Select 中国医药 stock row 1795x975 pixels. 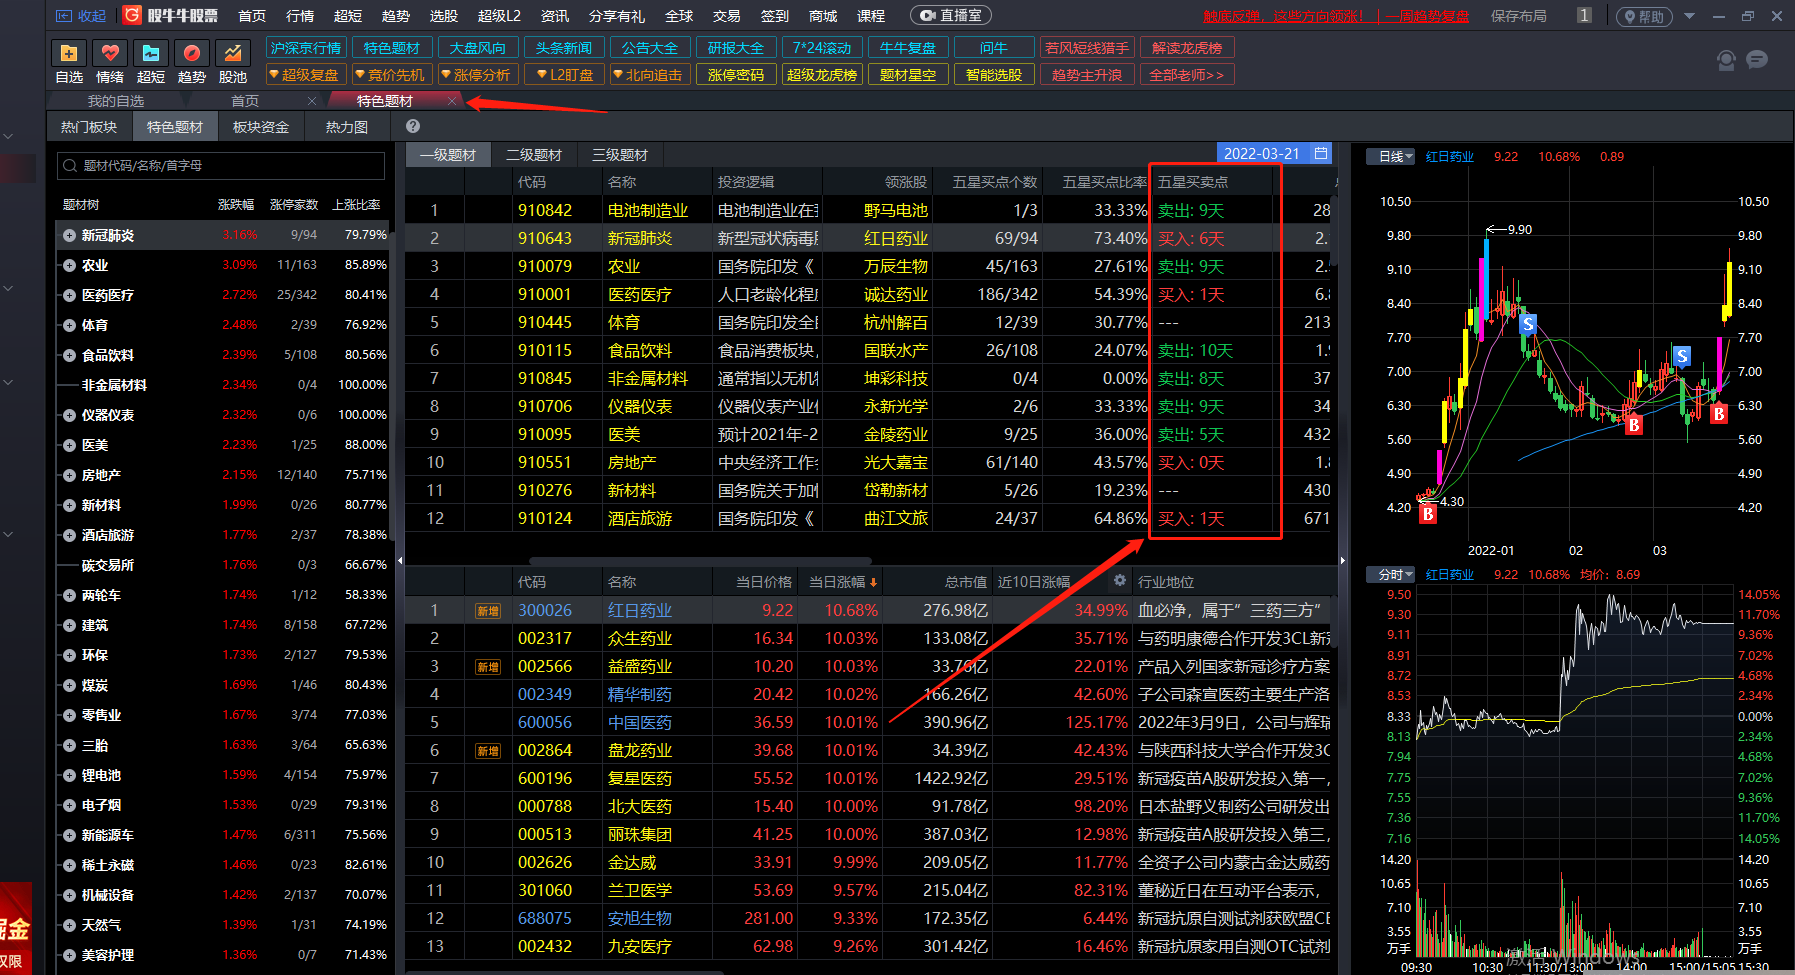point(870,722)
